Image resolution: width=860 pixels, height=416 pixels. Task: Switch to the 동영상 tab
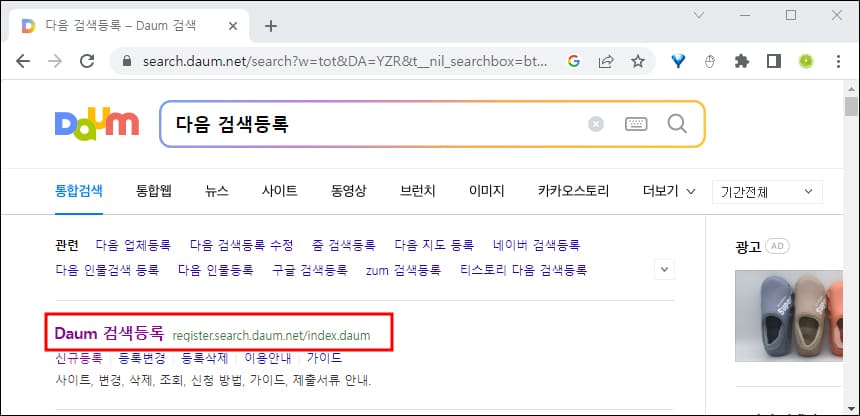[349, 191]
